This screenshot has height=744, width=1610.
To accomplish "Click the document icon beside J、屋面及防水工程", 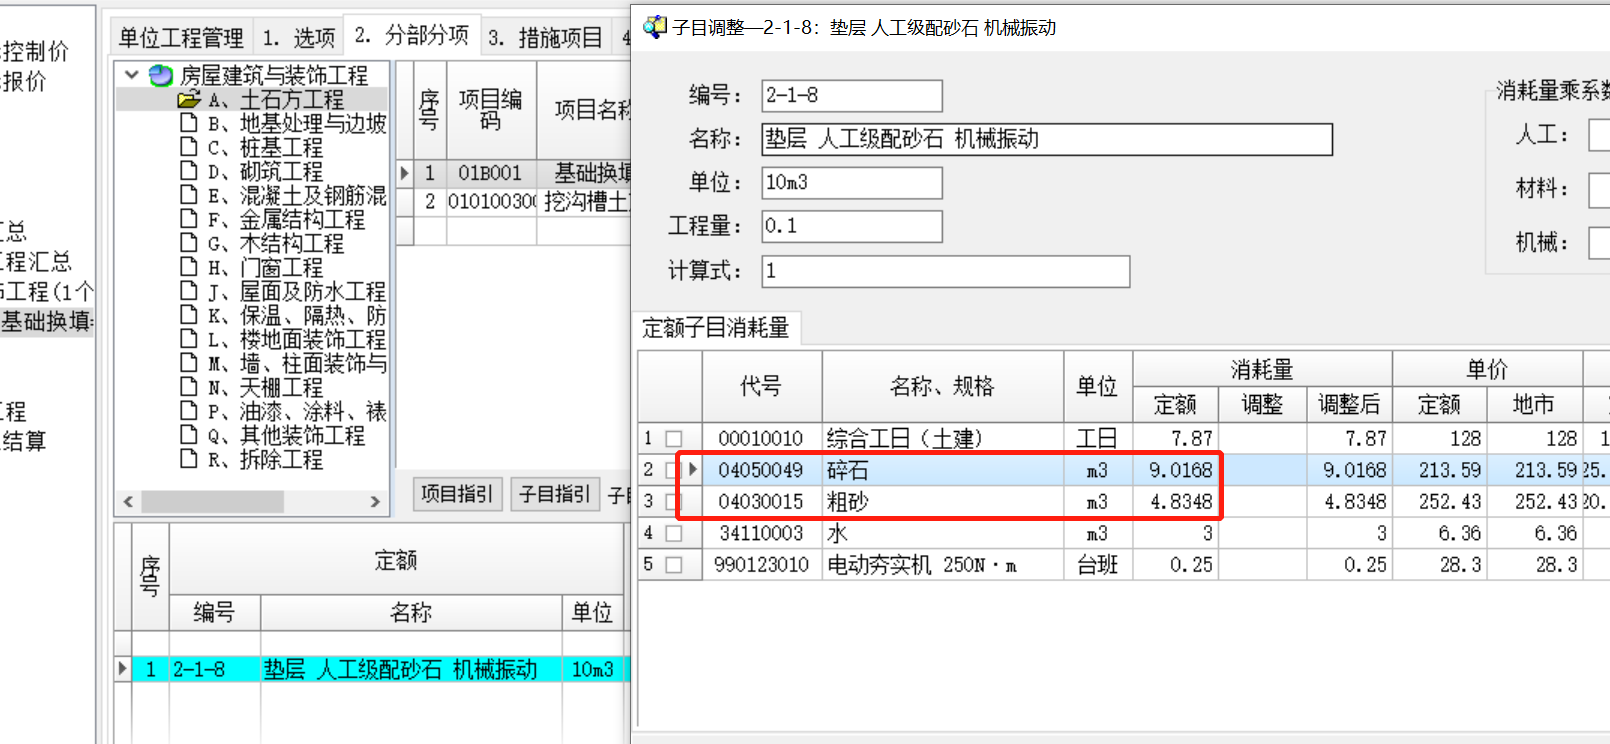I will (x=188, y=290).
